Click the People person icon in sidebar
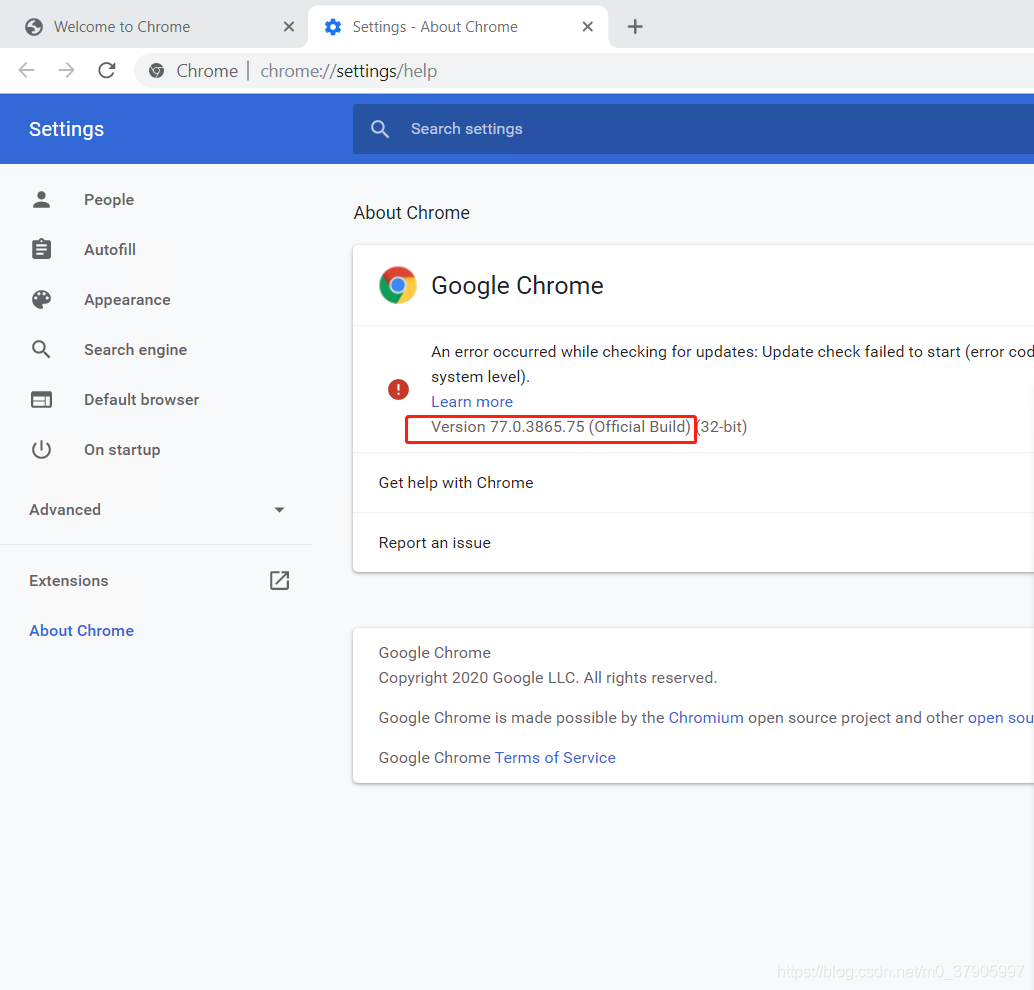Image resolution: width=1034 pixels, height=990 pixels. click(41, 200)
